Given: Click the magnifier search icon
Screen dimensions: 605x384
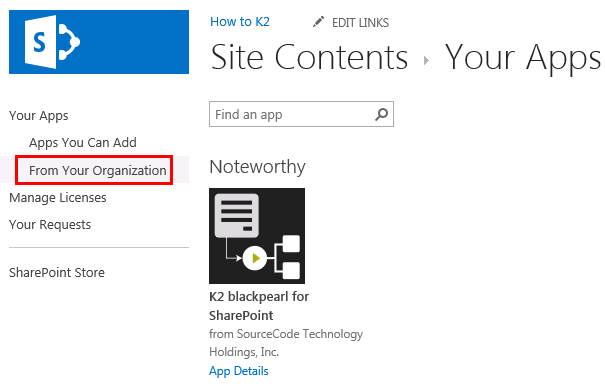Looking at the screenshot, I should point(381,114).
